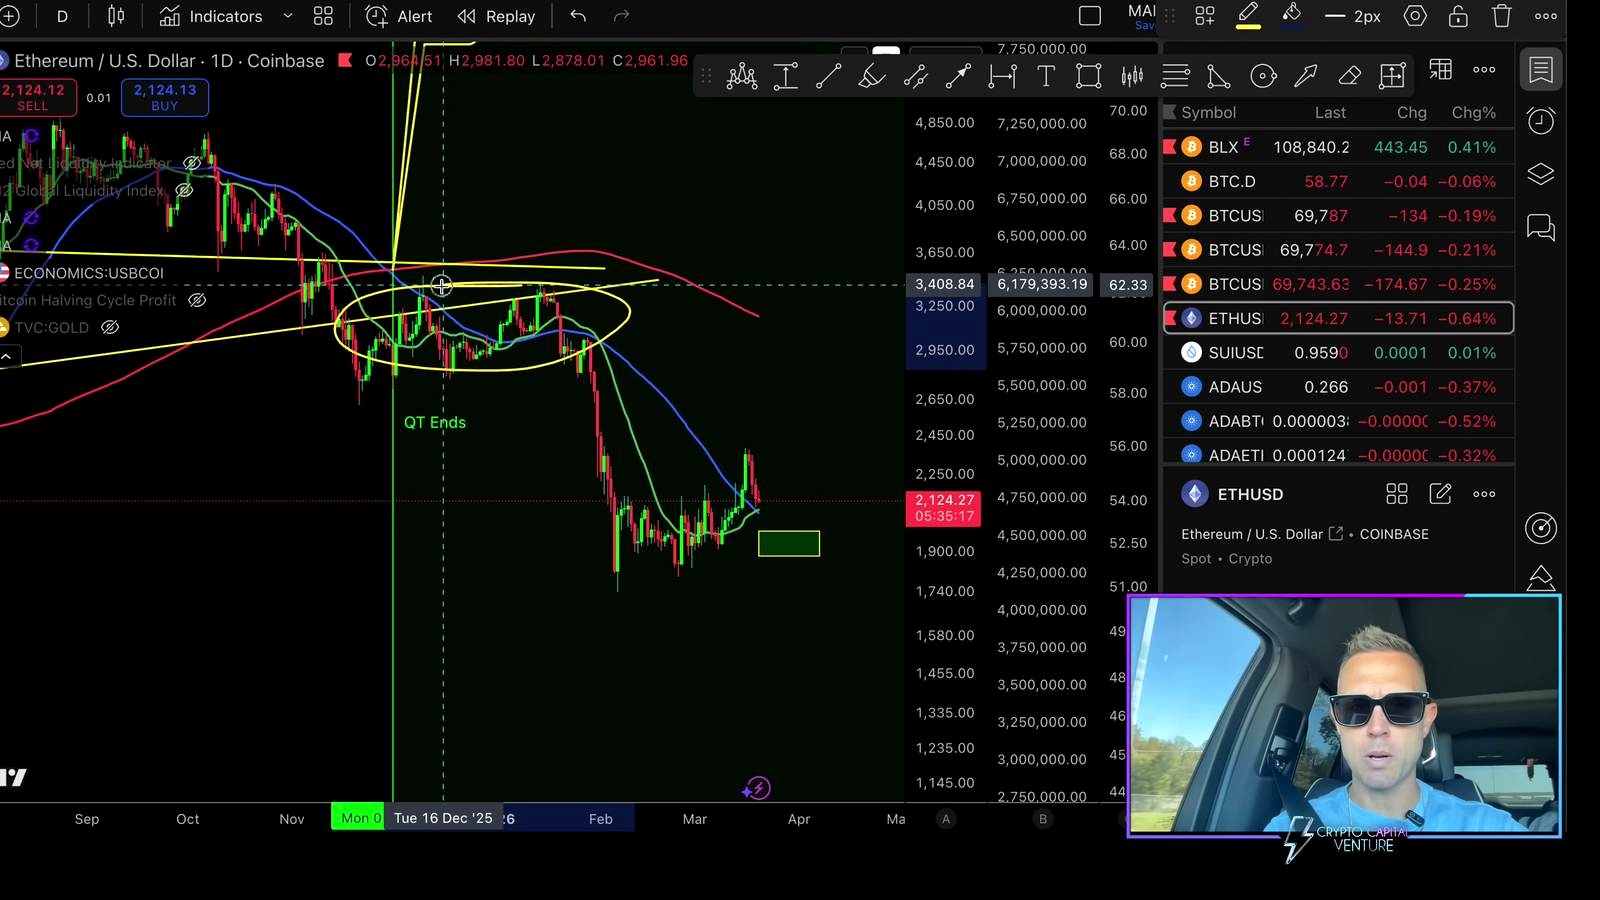Select the horizontal lines Fib tool

(x=1176, y=76)
